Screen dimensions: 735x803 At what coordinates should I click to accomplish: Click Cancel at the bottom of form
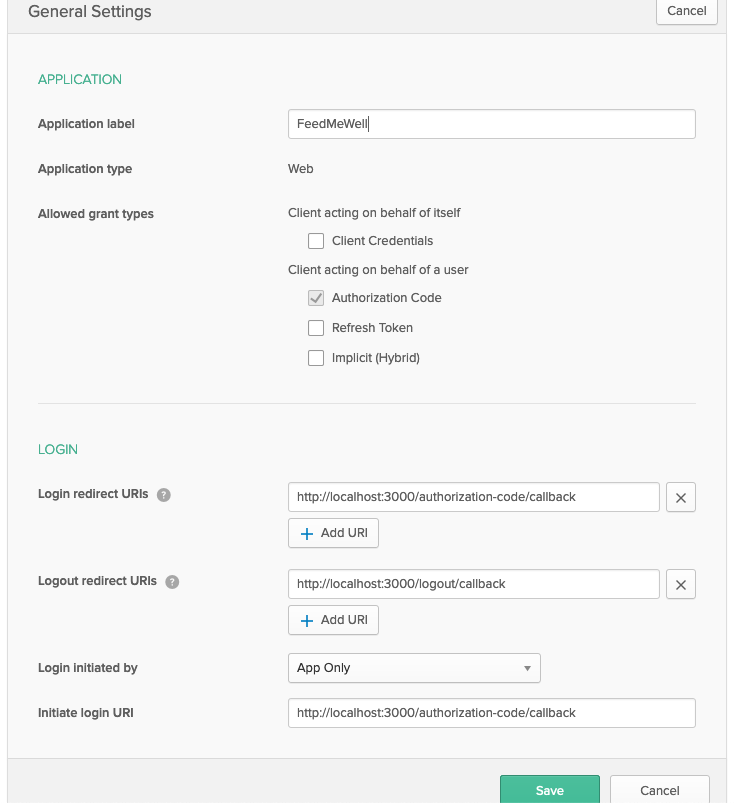click(x=659, y=790)
